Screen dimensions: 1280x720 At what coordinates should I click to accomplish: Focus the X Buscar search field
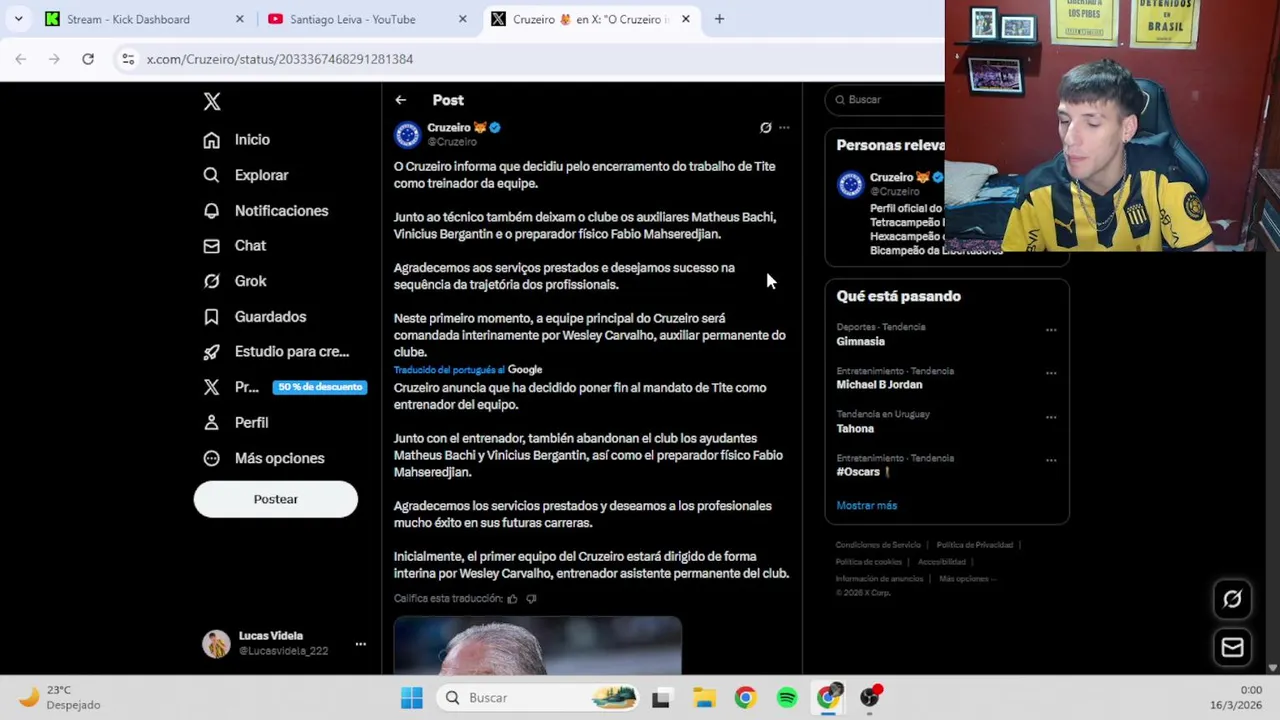(886, 100)
